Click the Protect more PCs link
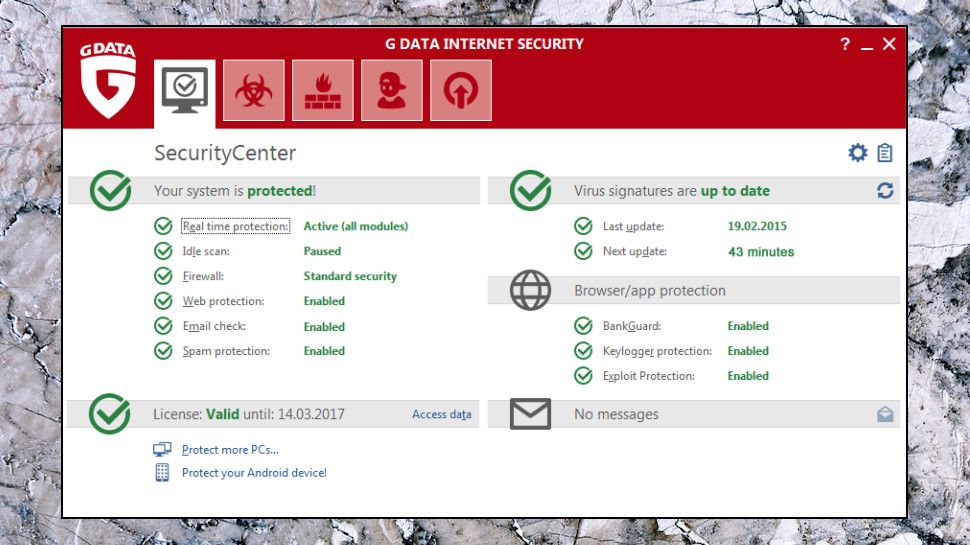Screen dimensions: 970x545 (230, 450)
